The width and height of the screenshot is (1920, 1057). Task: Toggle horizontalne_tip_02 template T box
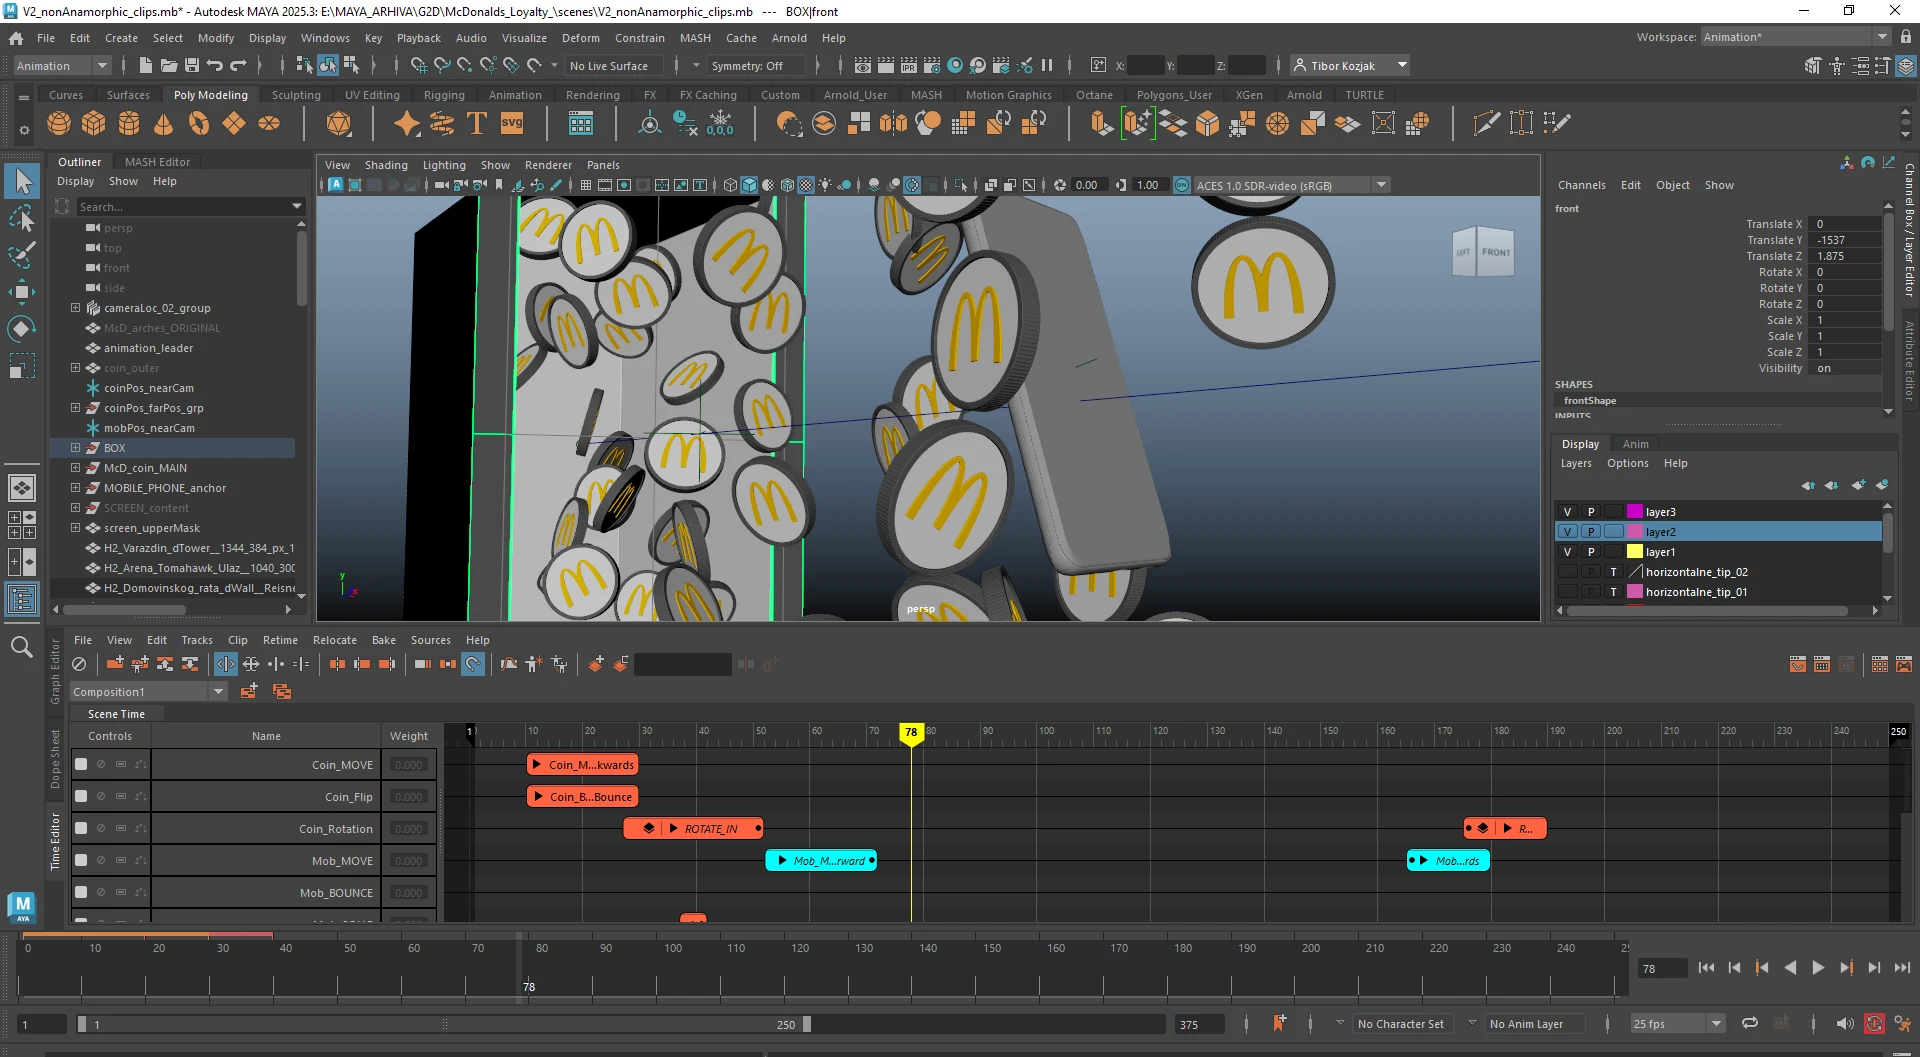click(1613, 572)
